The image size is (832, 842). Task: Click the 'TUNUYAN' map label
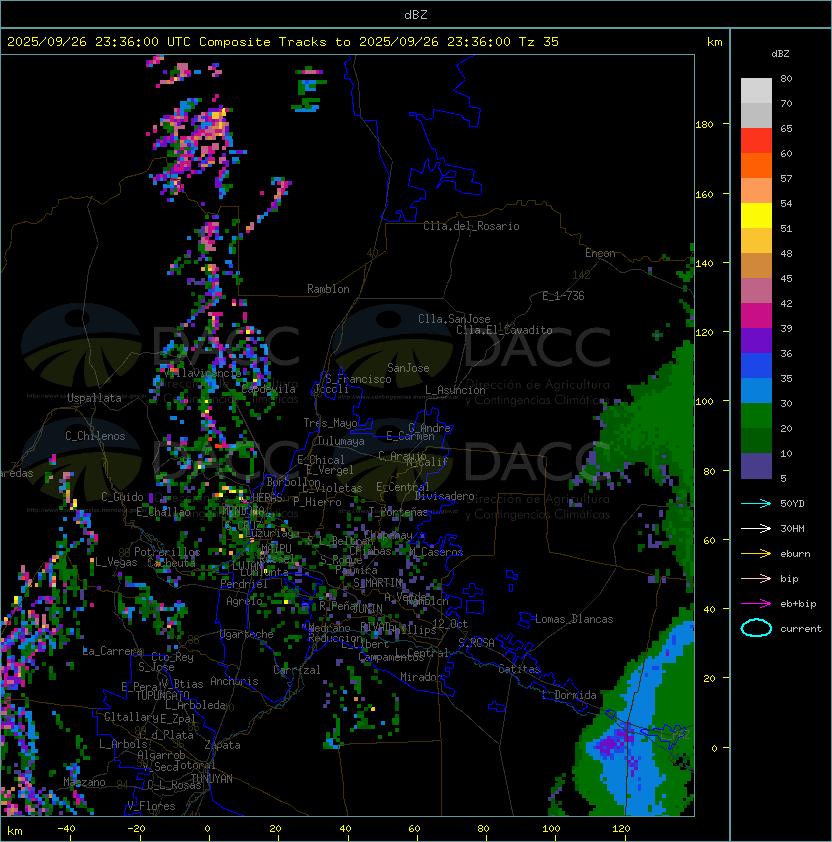click(212, 779)
